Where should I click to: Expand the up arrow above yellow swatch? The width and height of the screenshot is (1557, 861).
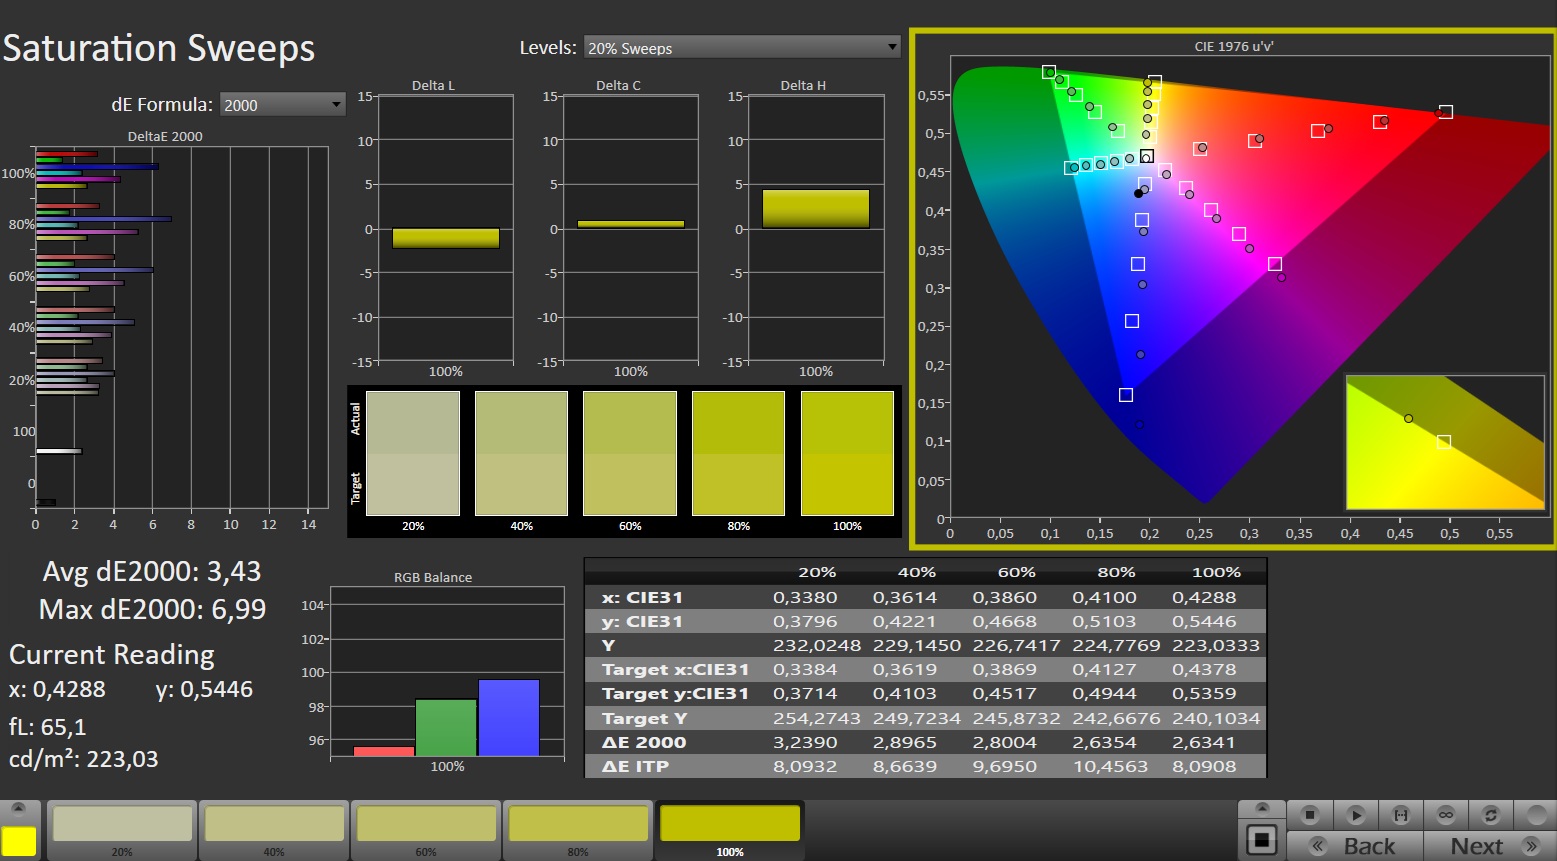19,808
